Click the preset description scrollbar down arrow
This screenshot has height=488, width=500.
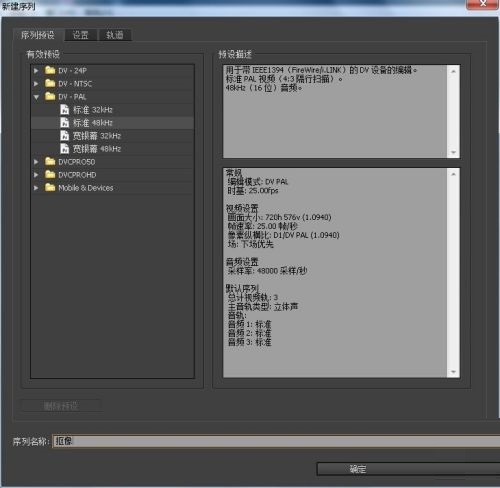coord(453,152)
